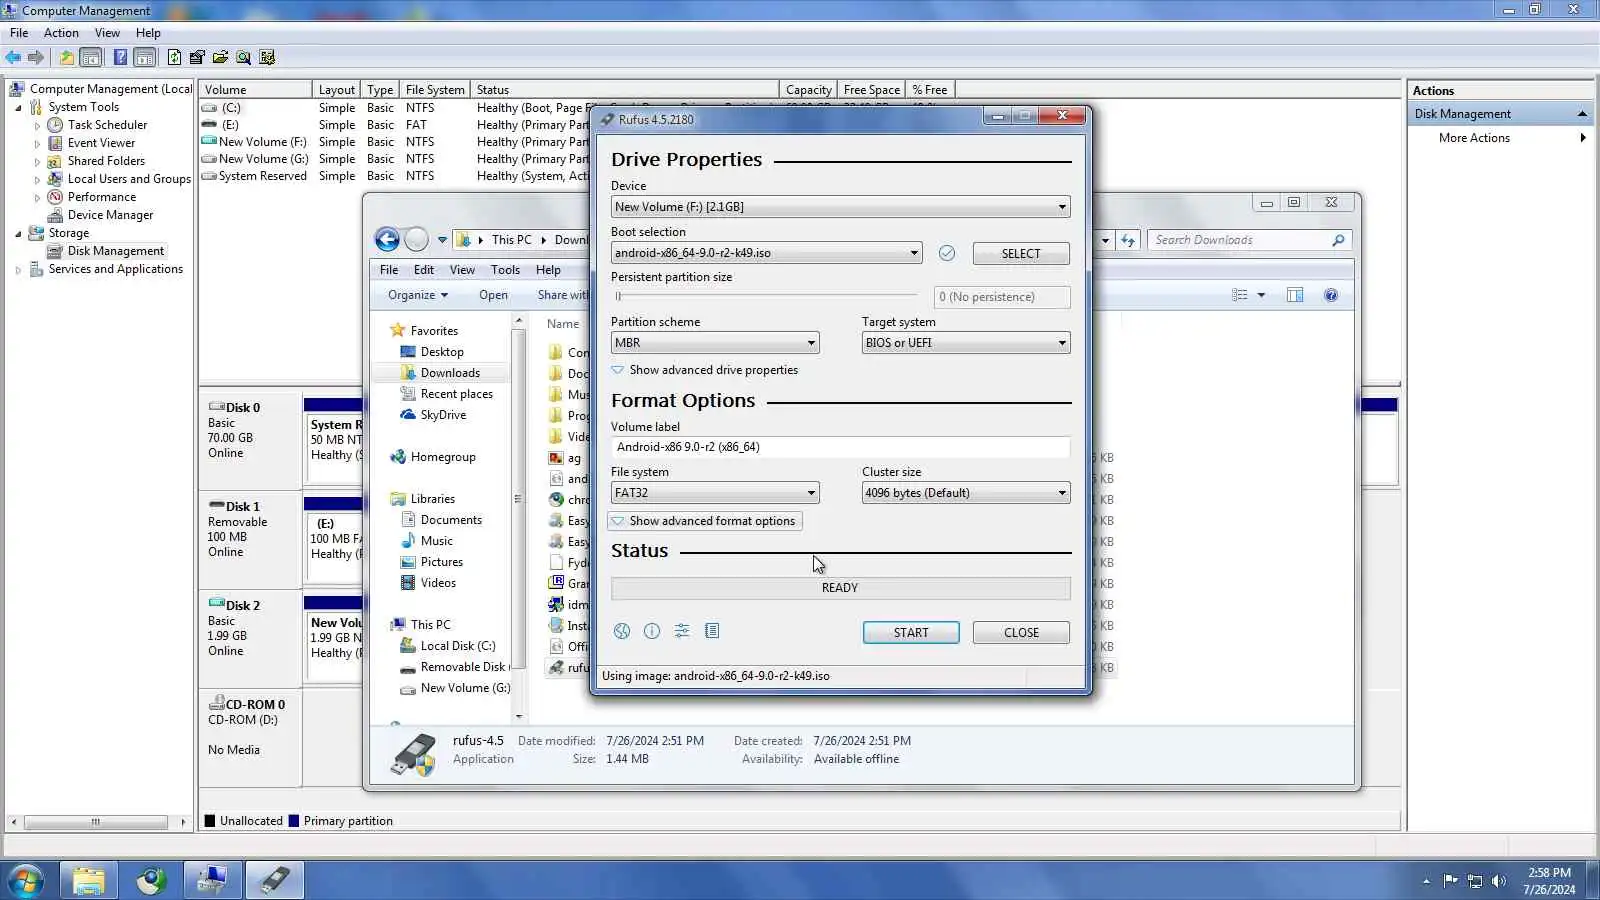Click the Persistent partition size slider

click(x=765, y=296)
